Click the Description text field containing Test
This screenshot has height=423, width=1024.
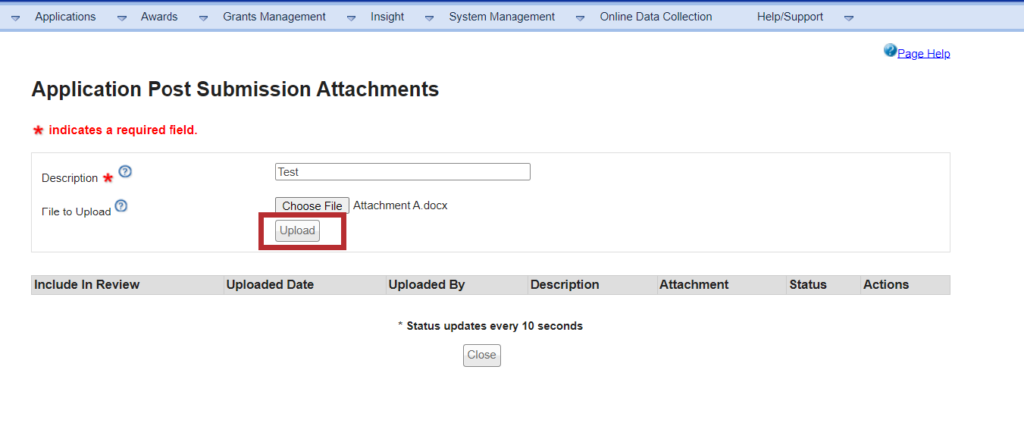pos(402,172)
